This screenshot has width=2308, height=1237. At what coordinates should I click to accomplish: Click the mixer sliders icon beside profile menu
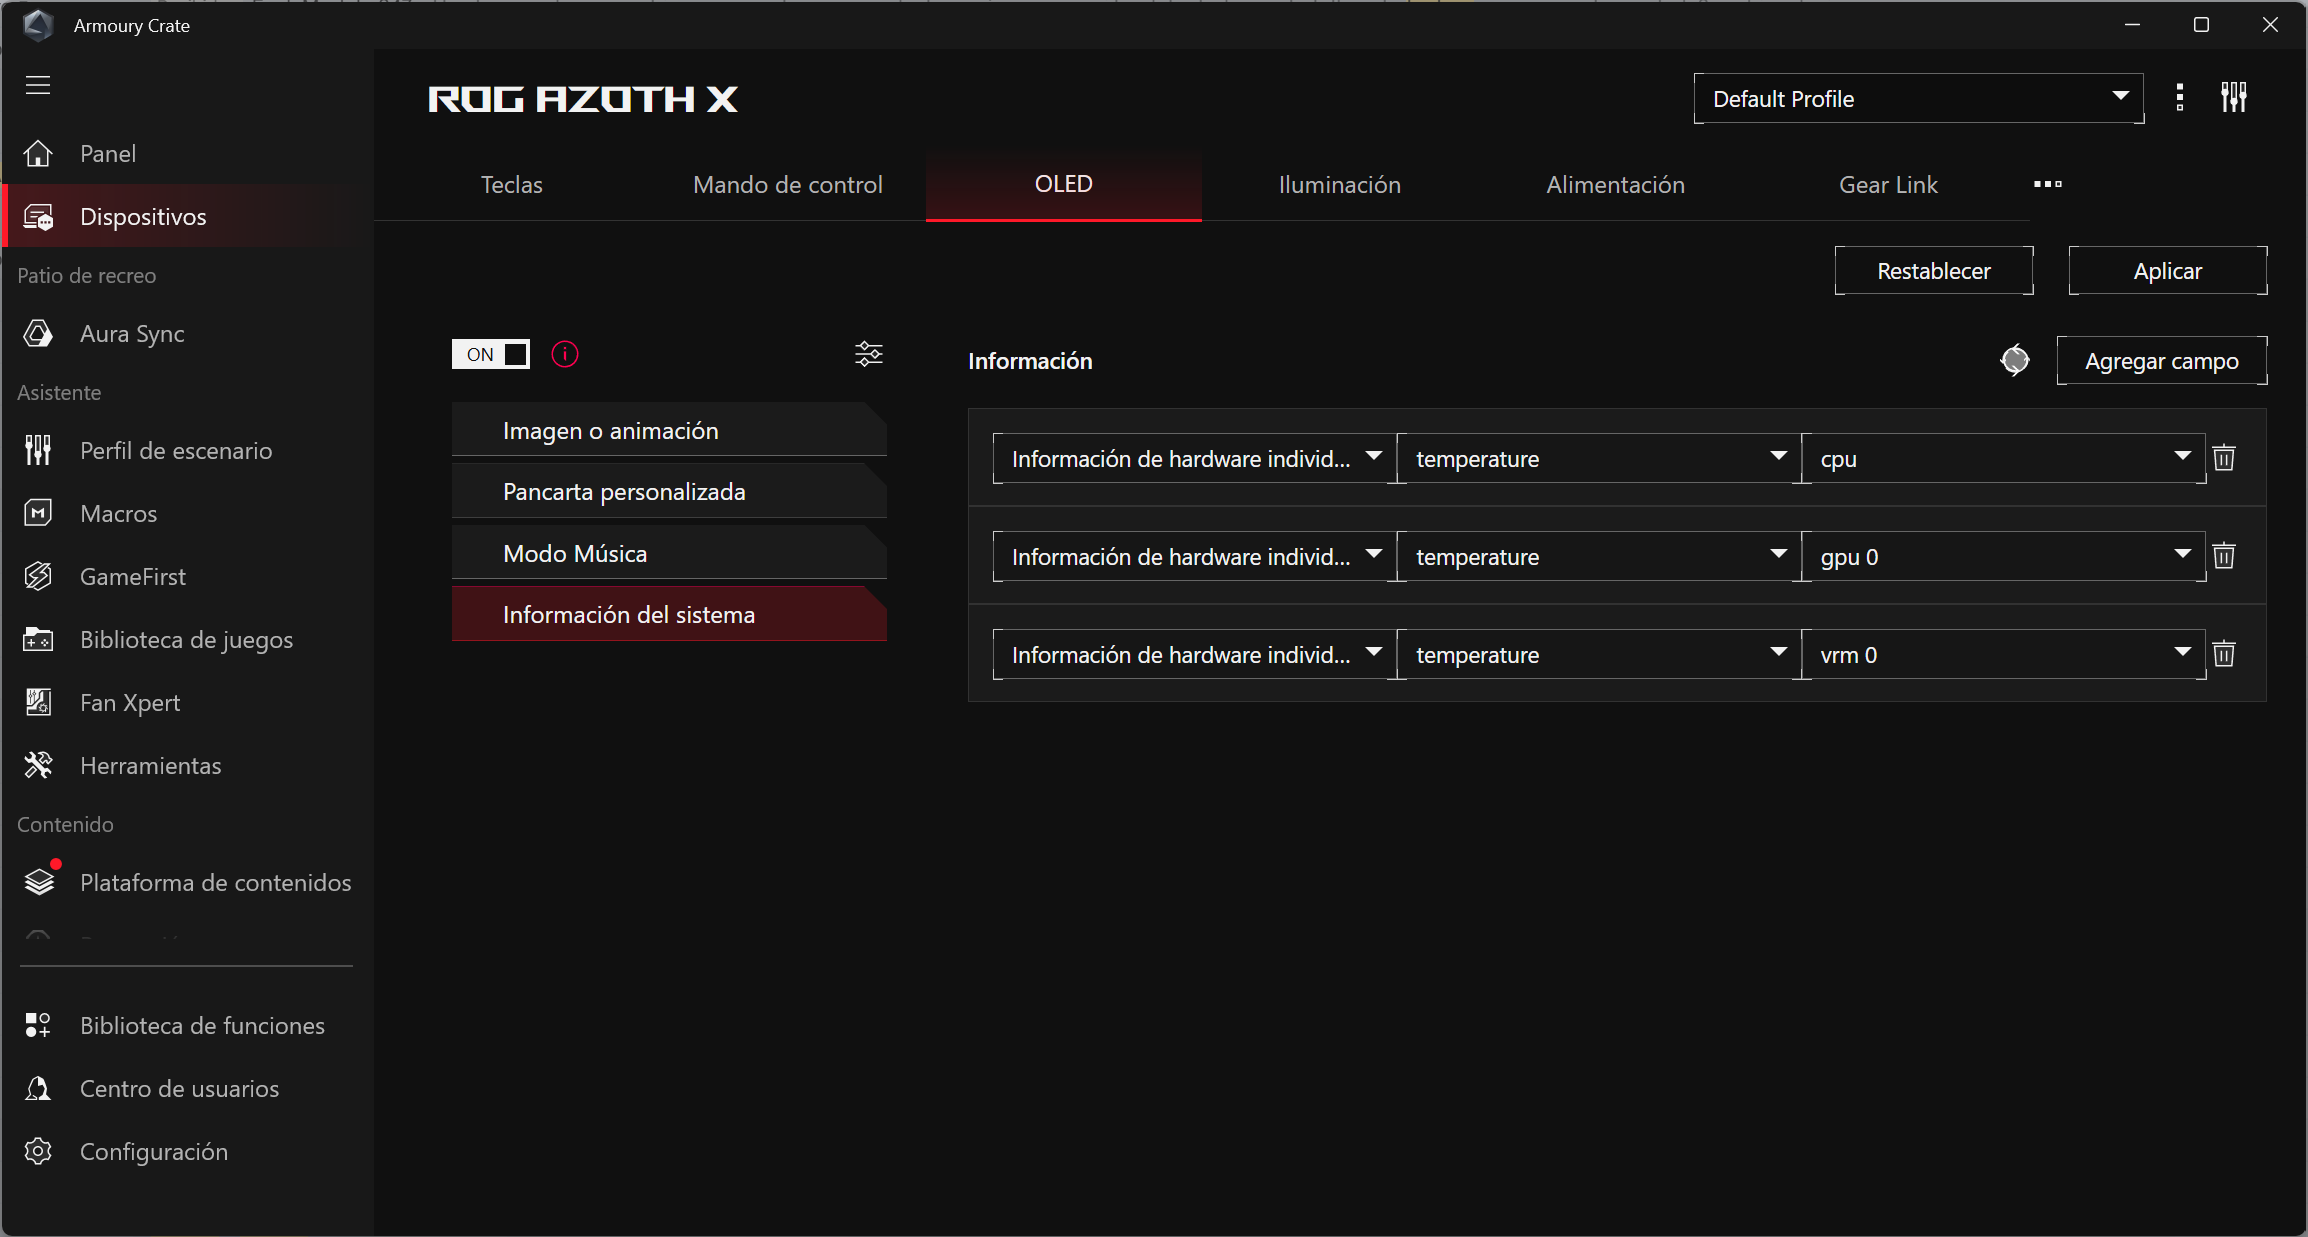pyautogui.click(x=2234, y=98)
